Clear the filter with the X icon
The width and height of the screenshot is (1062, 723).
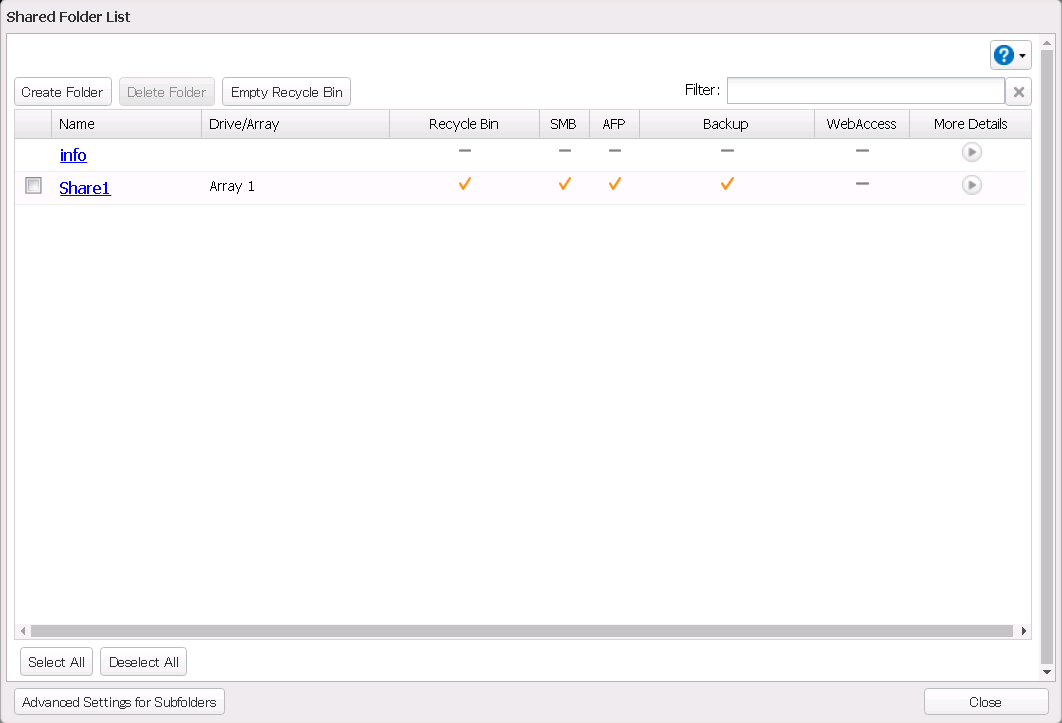tap(1018, 92)
